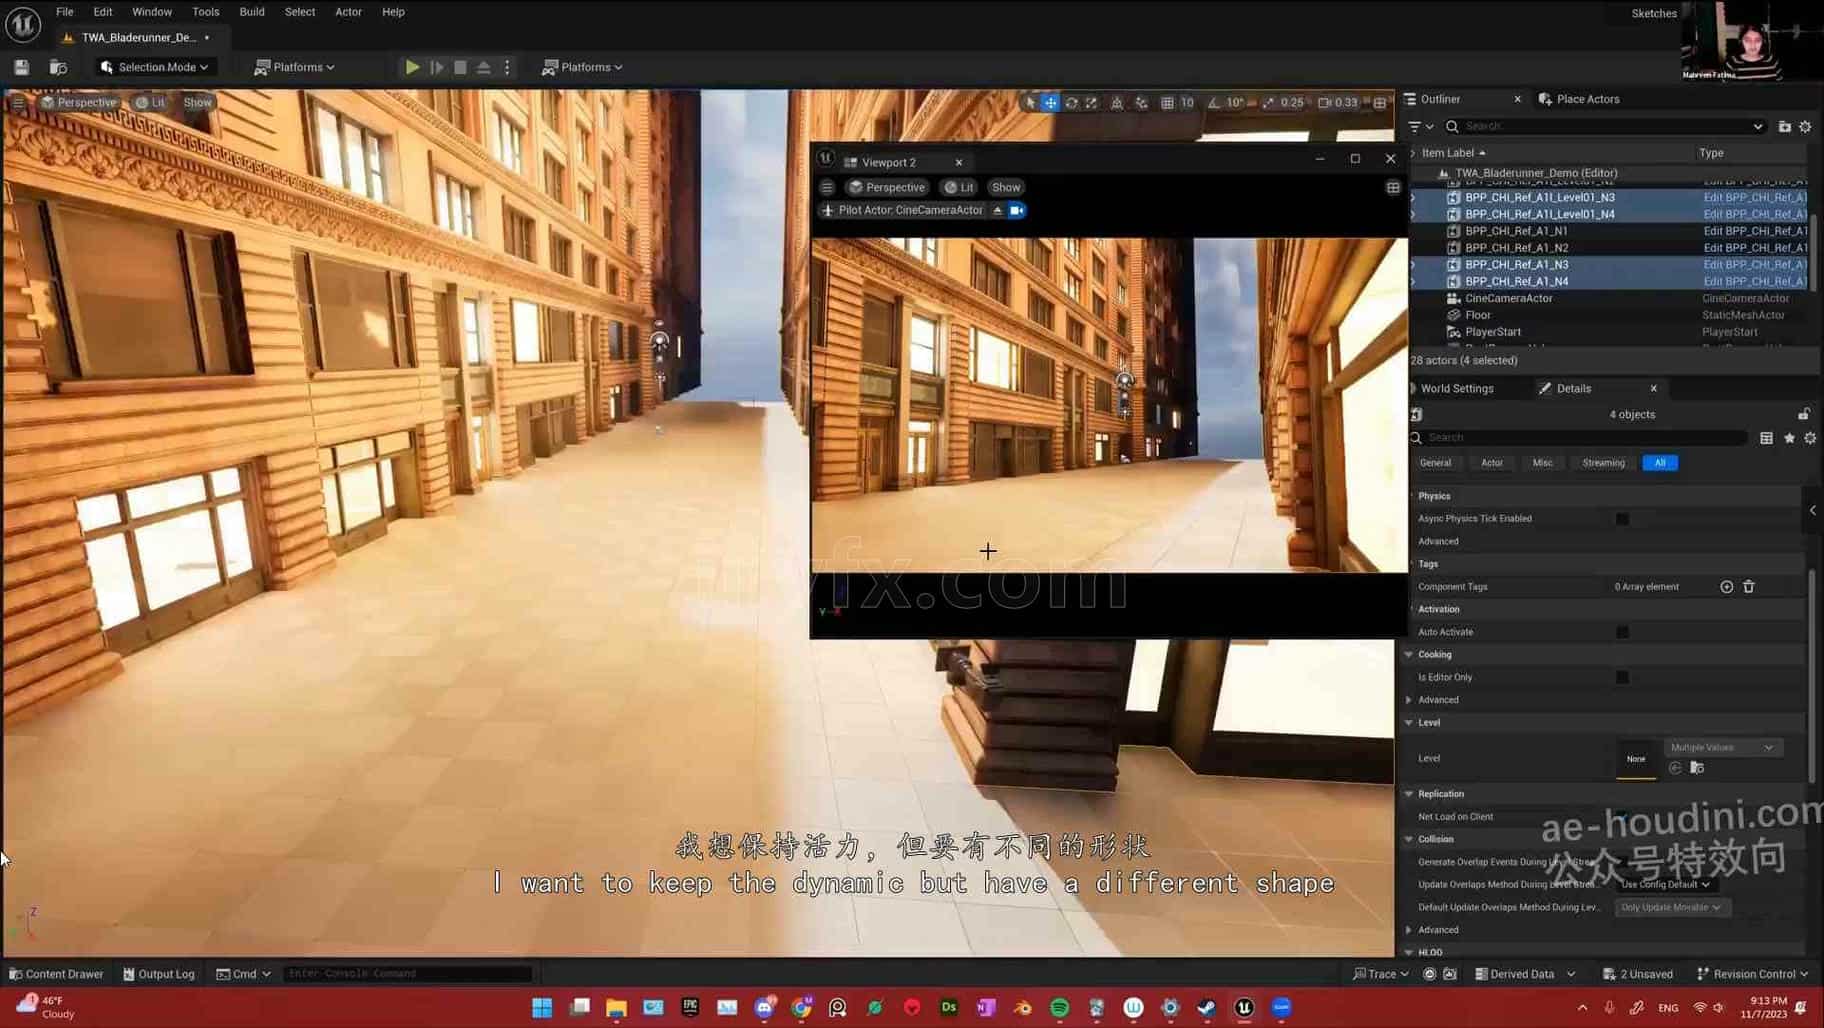Image resolution: width=1824 pixels, height=1028 pixels.
Task: Open Spotify from taskbar
Action: point(1059,1007)
